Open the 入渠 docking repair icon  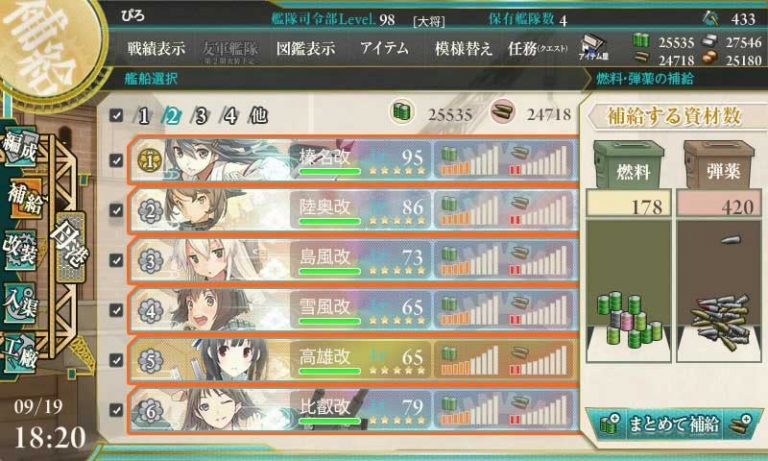pos(21,303)
